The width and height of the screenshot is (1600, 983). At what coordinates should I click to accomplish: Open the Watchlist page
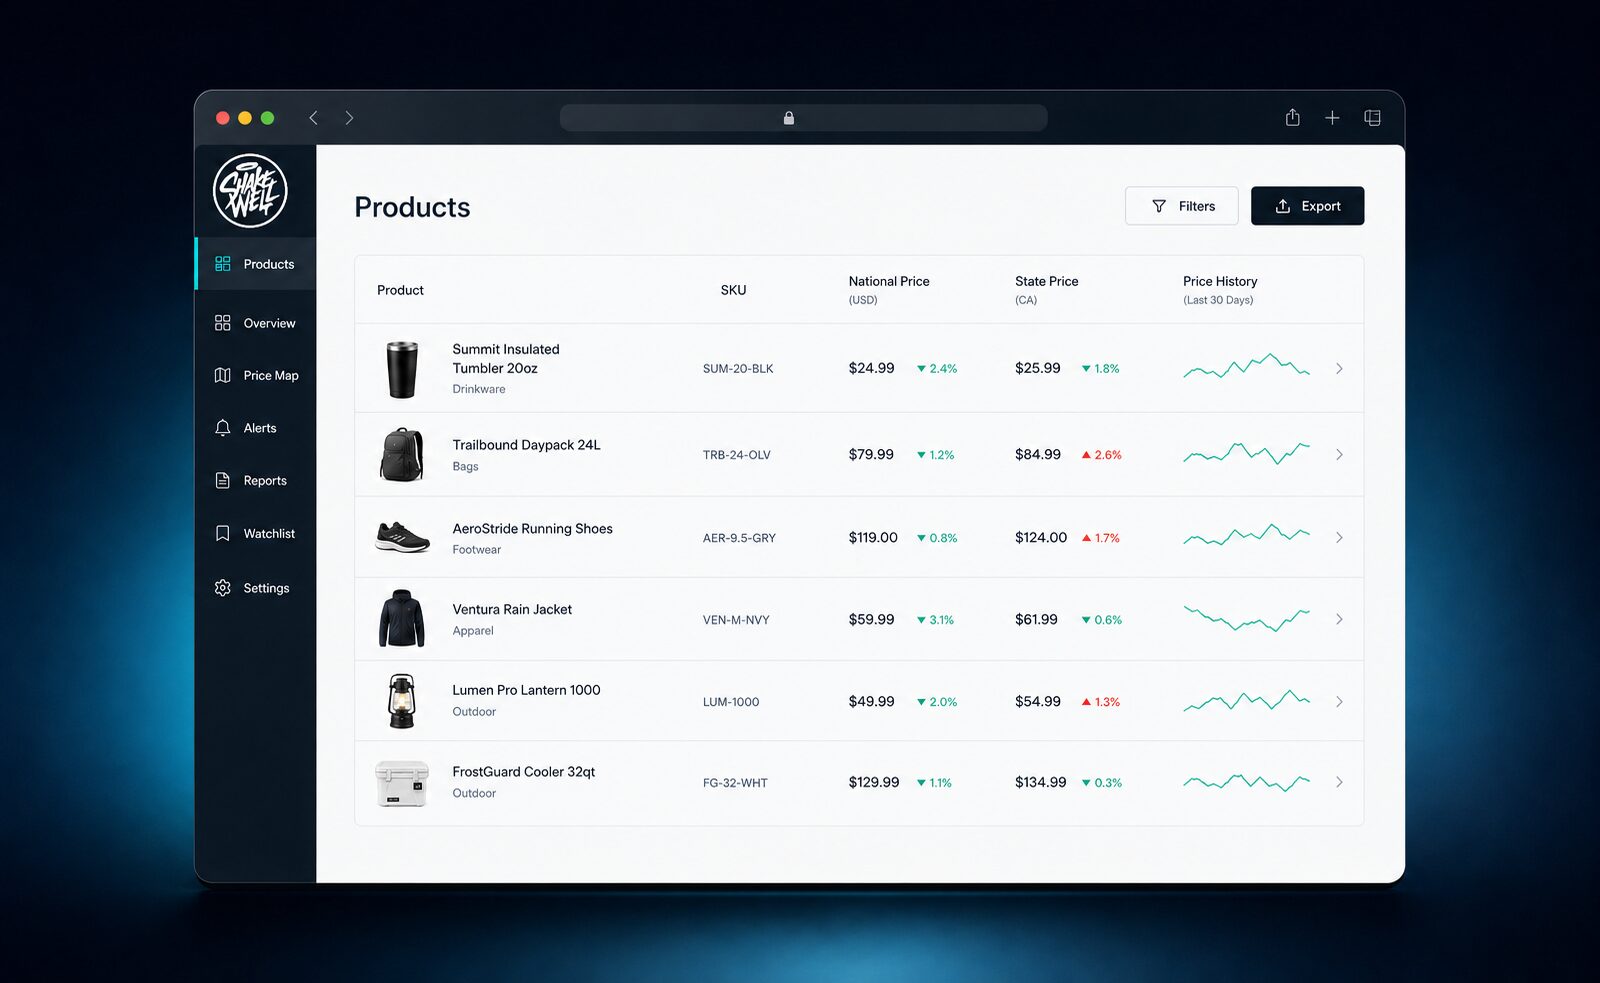coord(256,534)
